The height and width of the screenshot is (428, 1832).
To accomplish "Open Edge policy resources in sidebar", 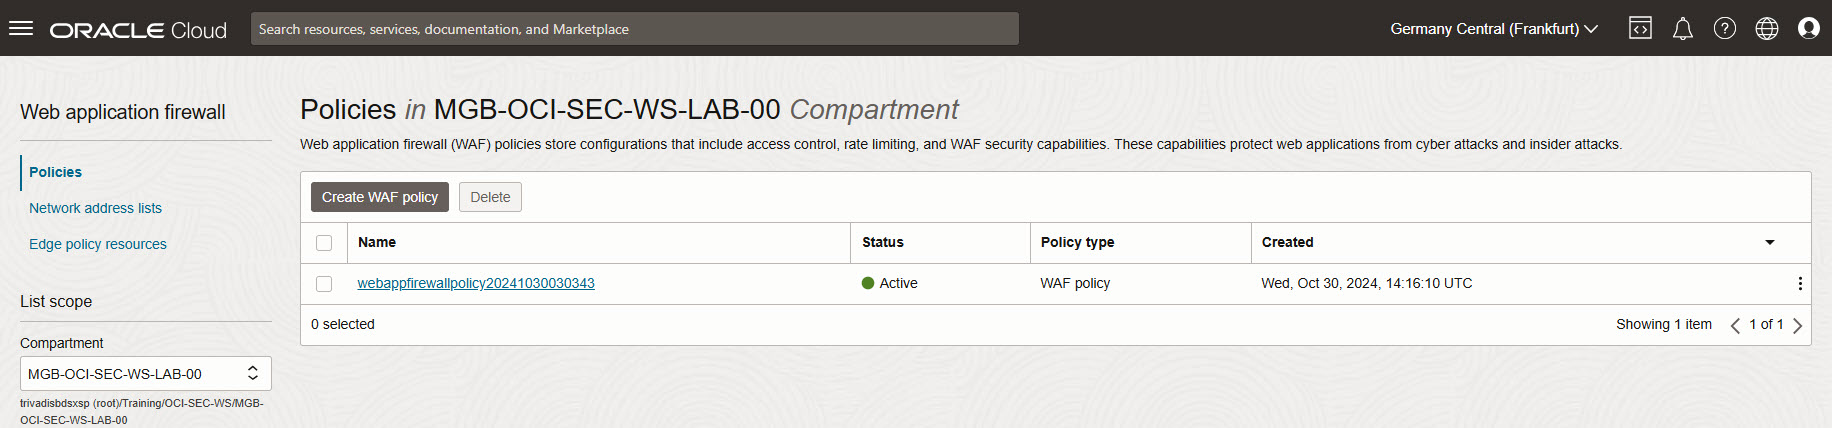I will pyautogui.click(x=98, y=244).
